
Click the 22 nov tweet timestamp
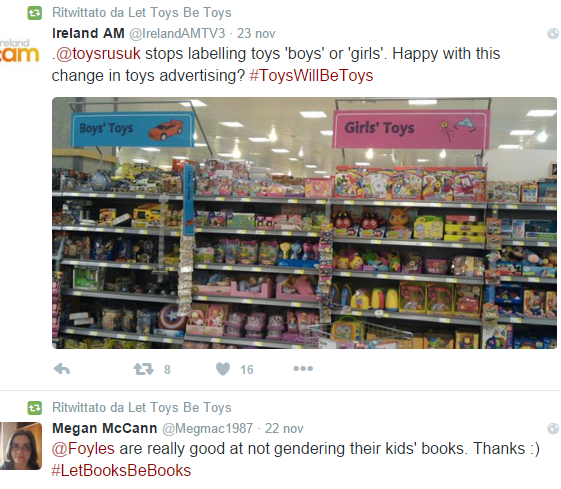(x=284, y=429)
